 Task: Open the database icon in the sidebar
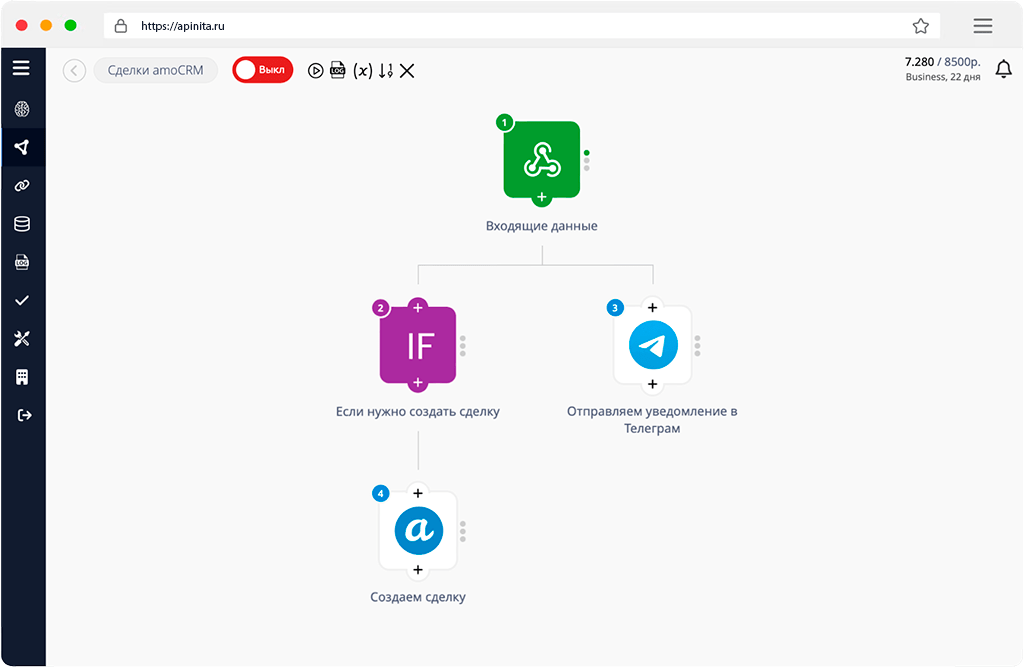[x=22, y=224]
